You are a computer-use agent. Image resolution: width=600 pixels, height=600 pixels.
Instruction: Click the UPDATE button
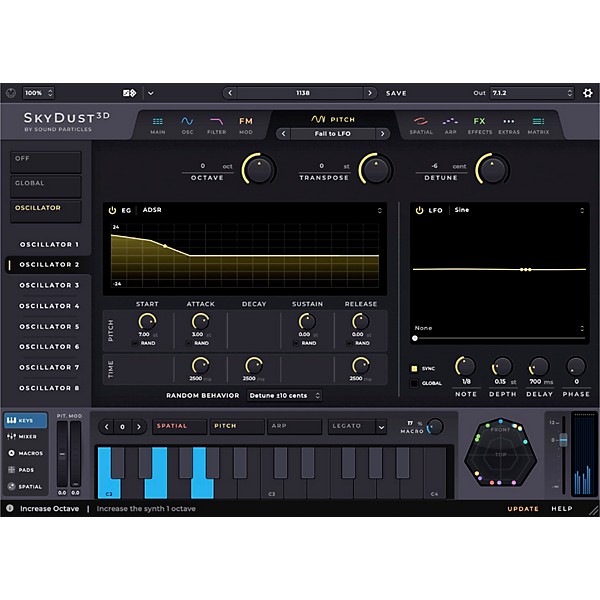[x=523, y=509]
